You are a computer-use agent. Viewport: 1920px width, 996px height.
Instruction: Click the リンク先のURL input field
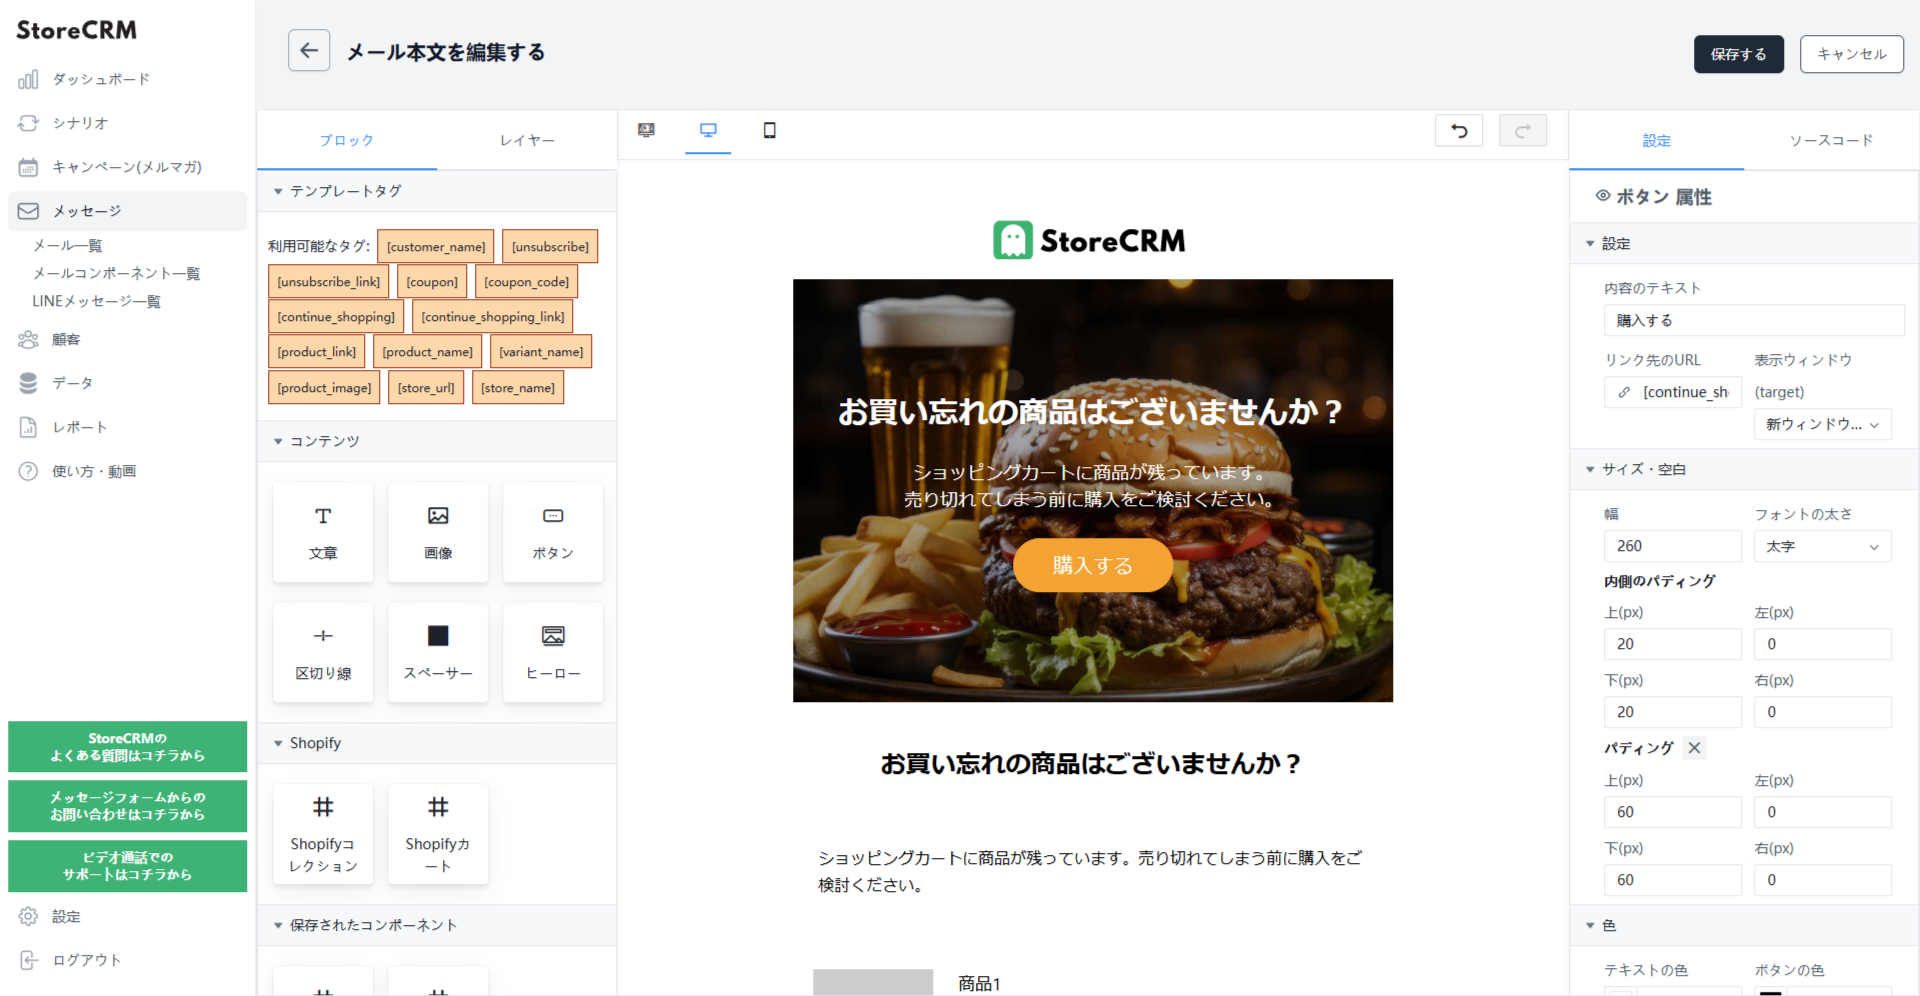[x=1673, y=392]
